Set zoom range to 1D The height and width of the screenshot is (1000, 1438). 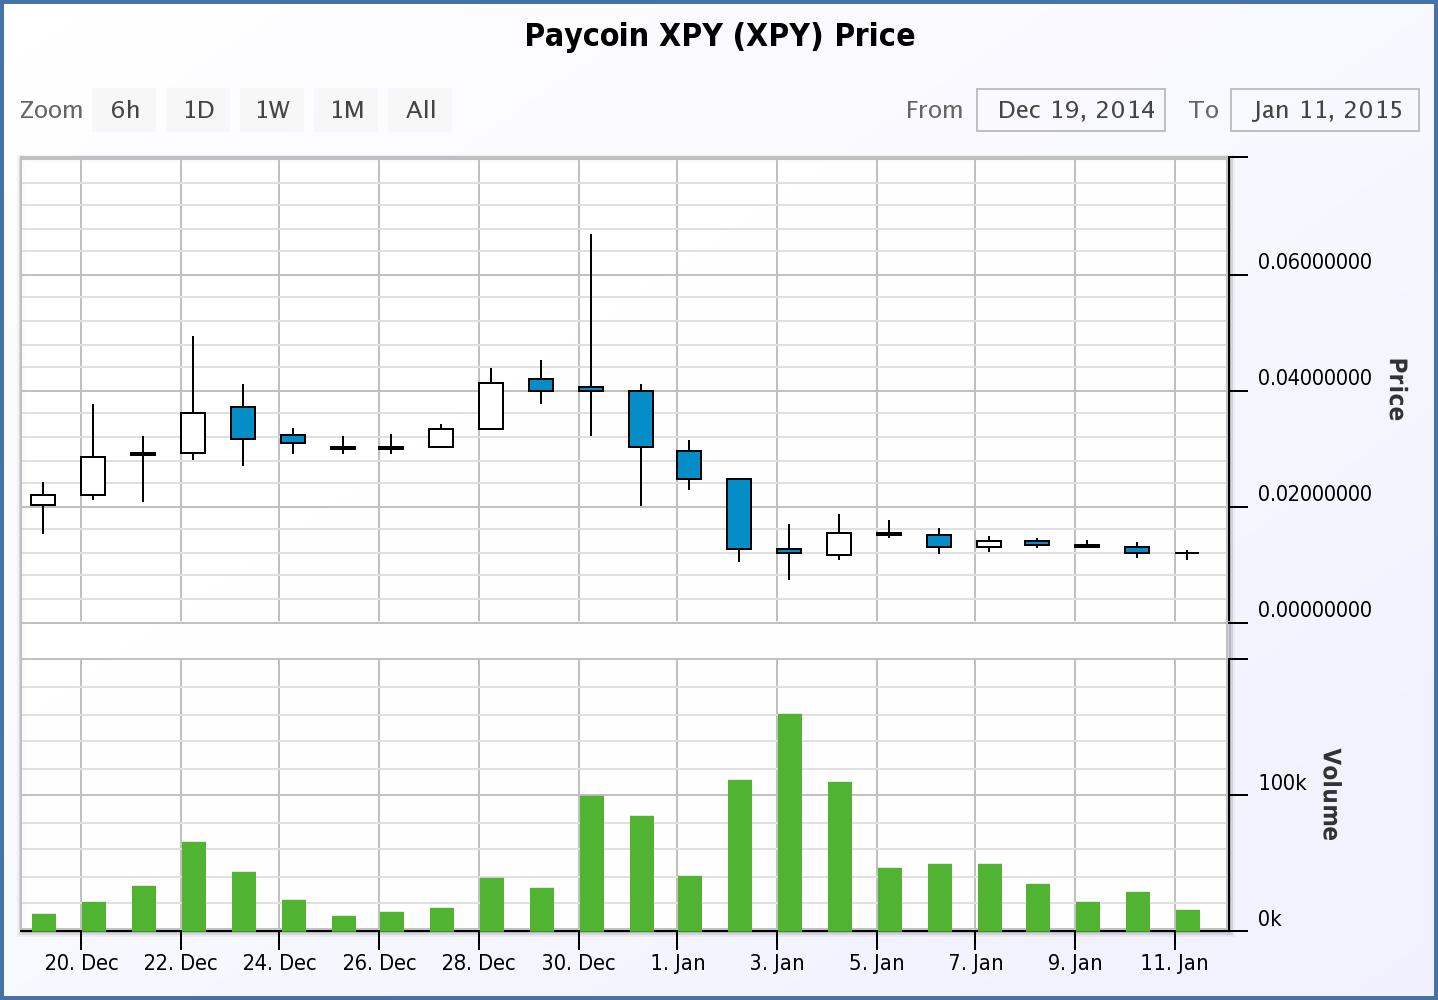tap(199, 110)
